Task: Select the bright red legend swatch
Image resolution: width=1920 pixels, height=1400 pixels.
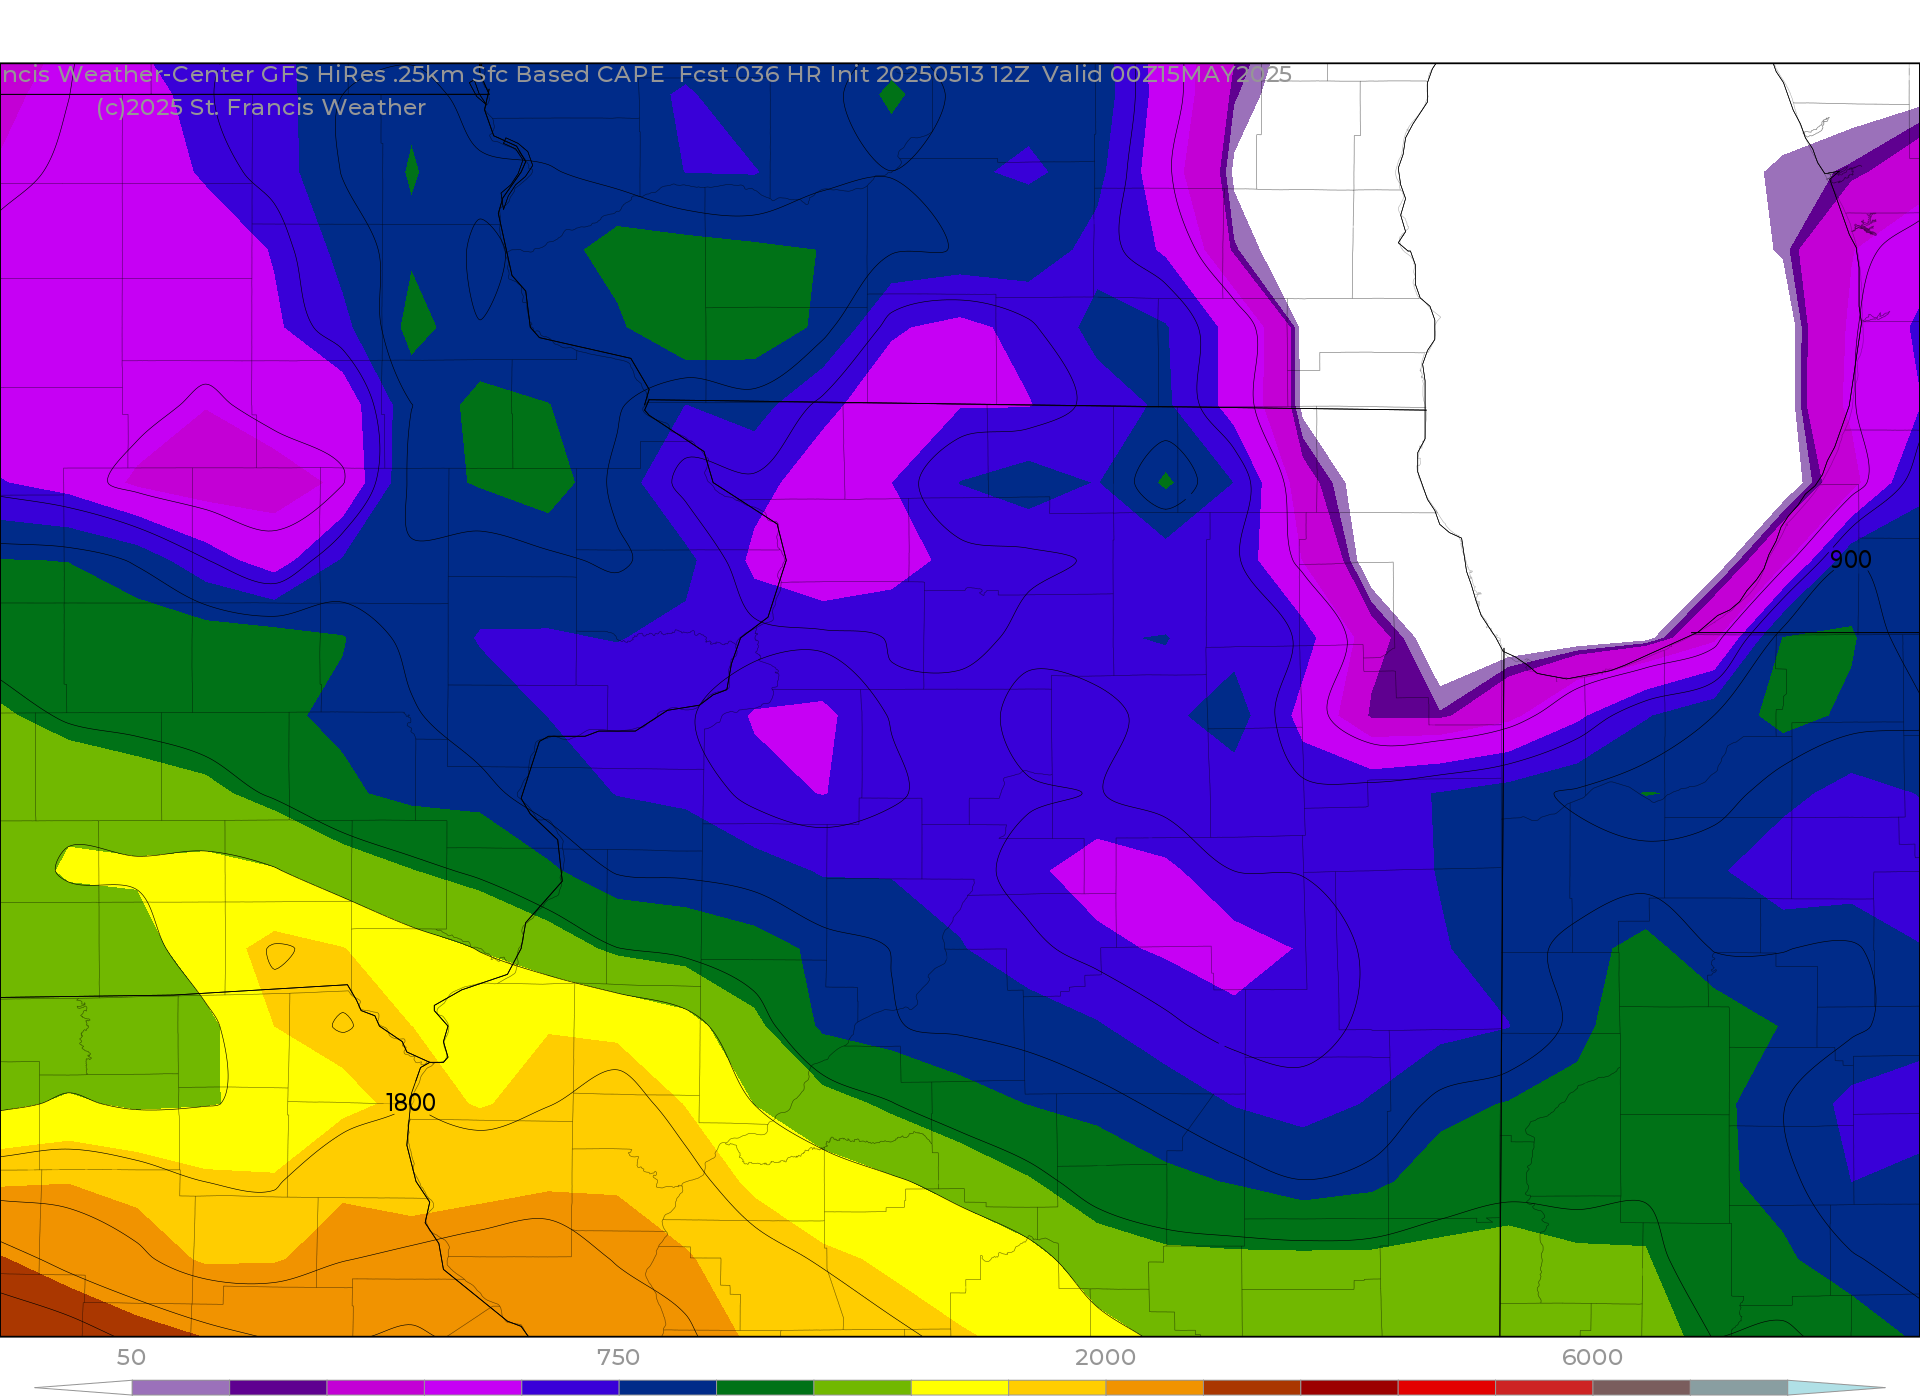Action: pos(1447,1388)
